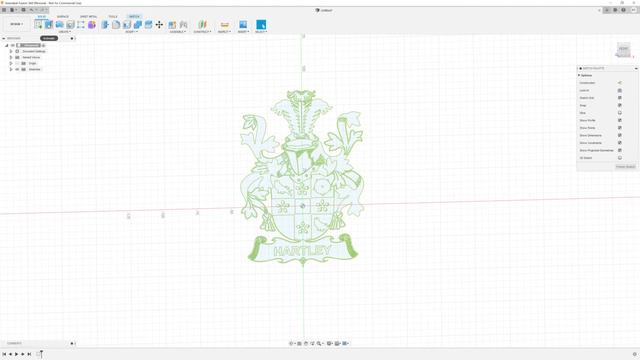
Task: Select the Move/Copy cross-arrows icon
Action: tap(159, 24)
